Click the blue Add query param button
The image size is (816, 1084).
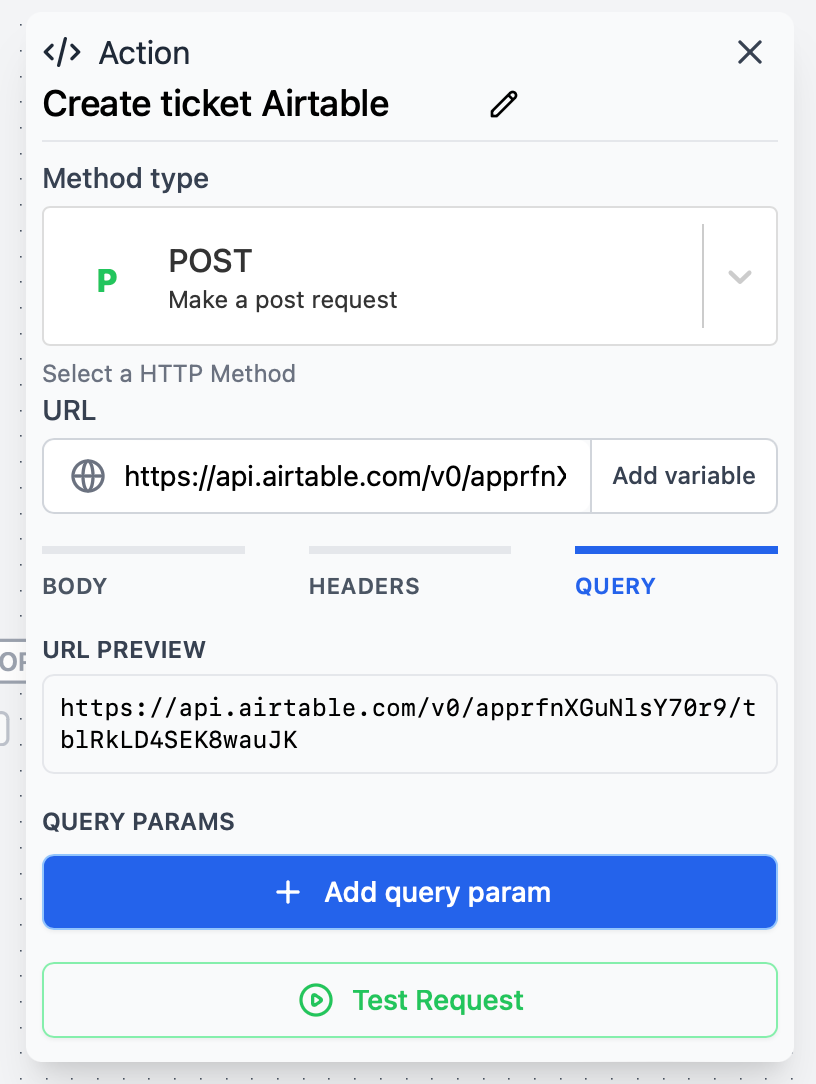point(410,891)
